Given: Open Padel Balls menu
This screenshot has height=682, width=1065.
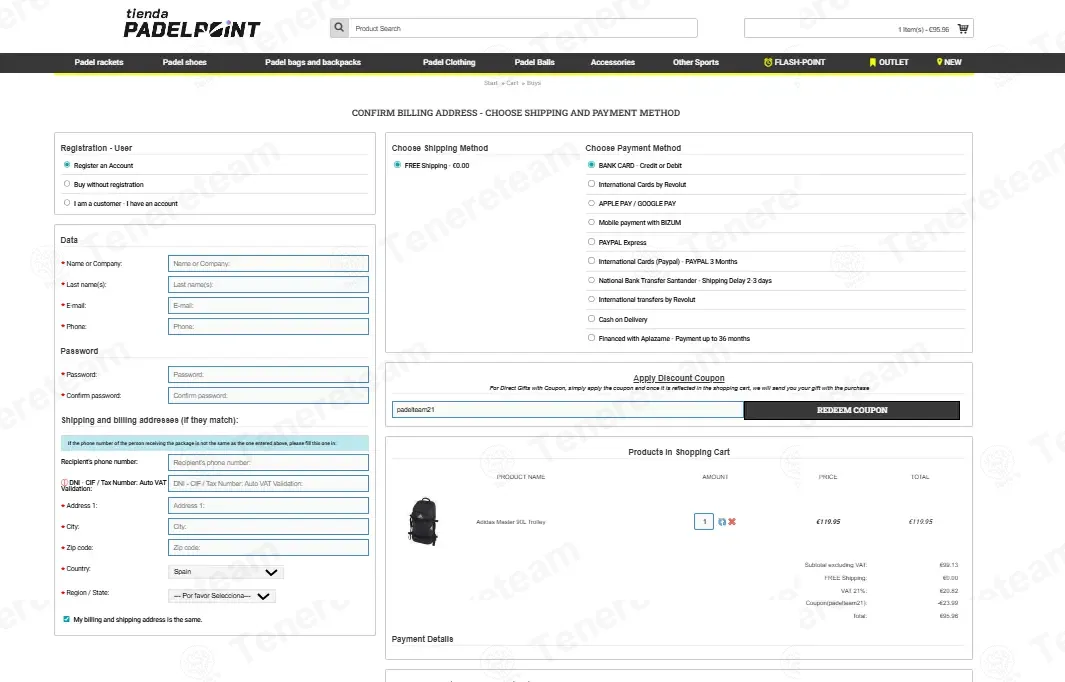Looking at the screenshot, I should [x=535, y=62].
